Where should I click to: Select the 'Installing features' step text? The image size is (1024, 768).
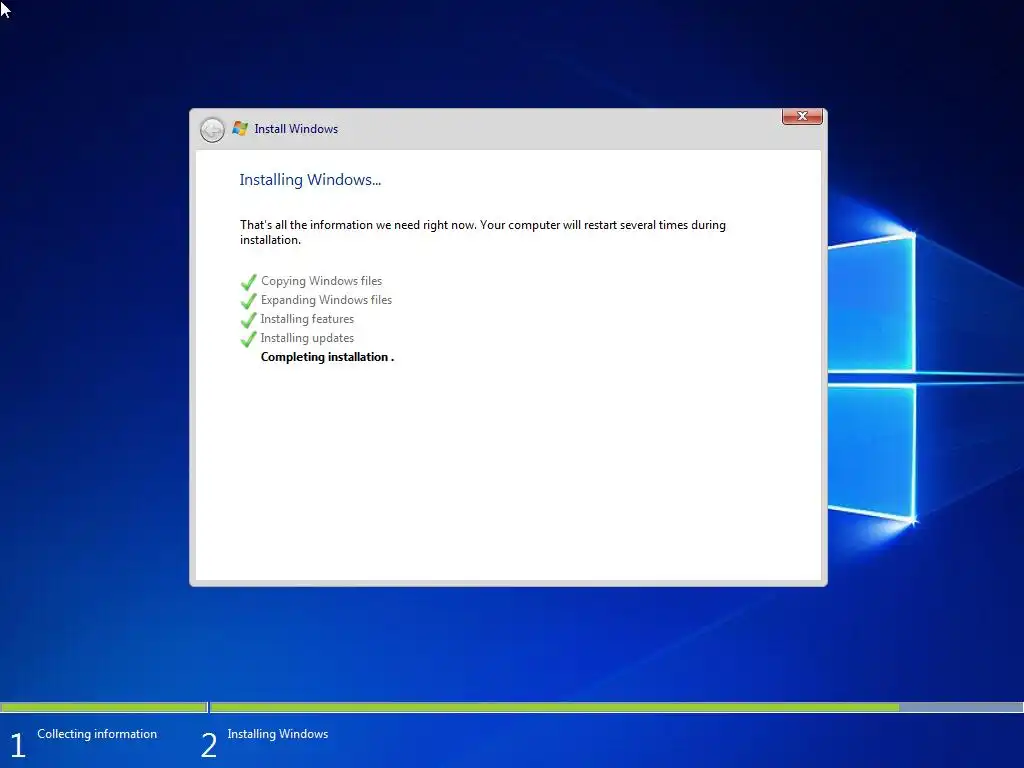point(307,319)
